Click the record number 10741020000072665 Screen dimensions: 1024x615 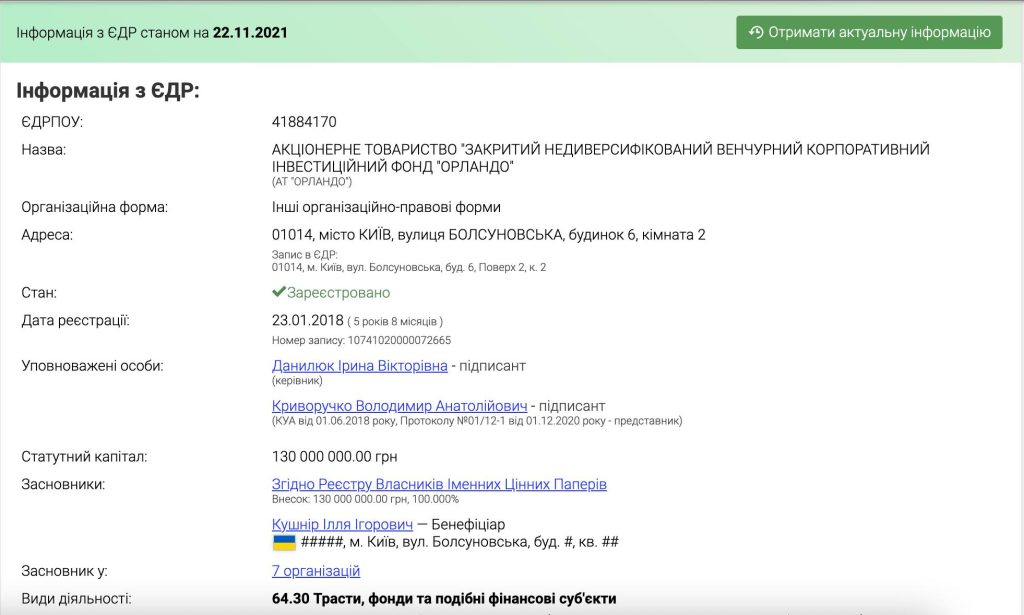point(394,340)
